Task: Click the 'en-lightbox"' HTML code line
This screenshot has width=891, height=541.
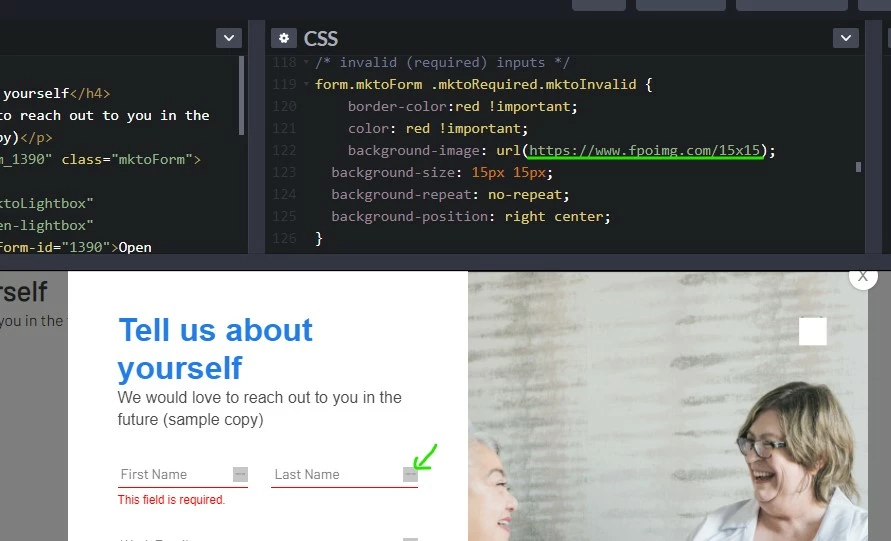Action: [x=47, y=226]
